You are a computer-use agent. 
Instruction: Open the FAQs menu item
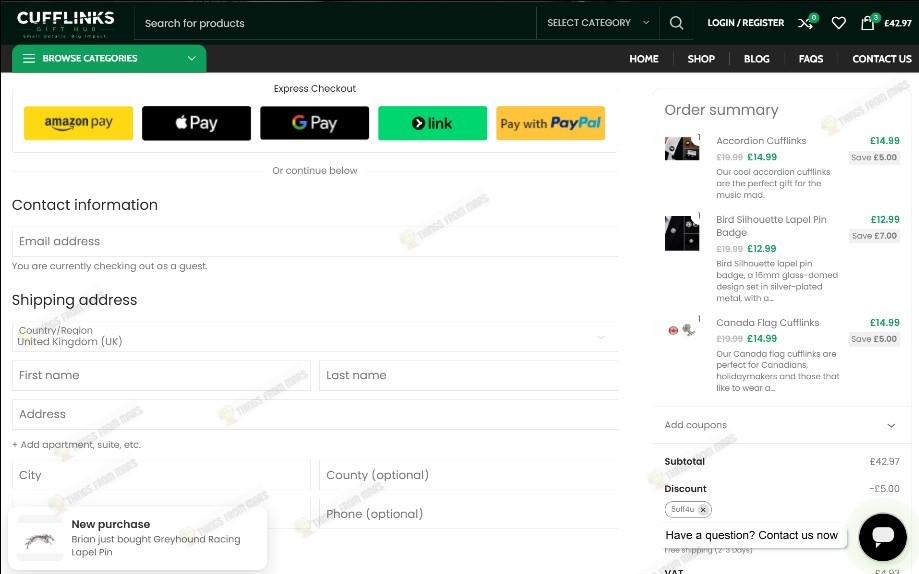[x=811, y=59]
